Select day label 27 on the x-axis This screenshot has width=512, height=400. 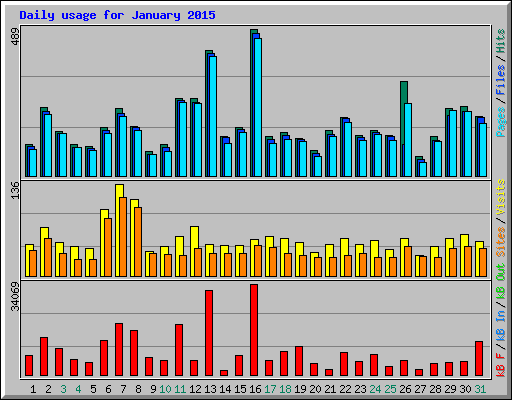[x=420, y=389]
